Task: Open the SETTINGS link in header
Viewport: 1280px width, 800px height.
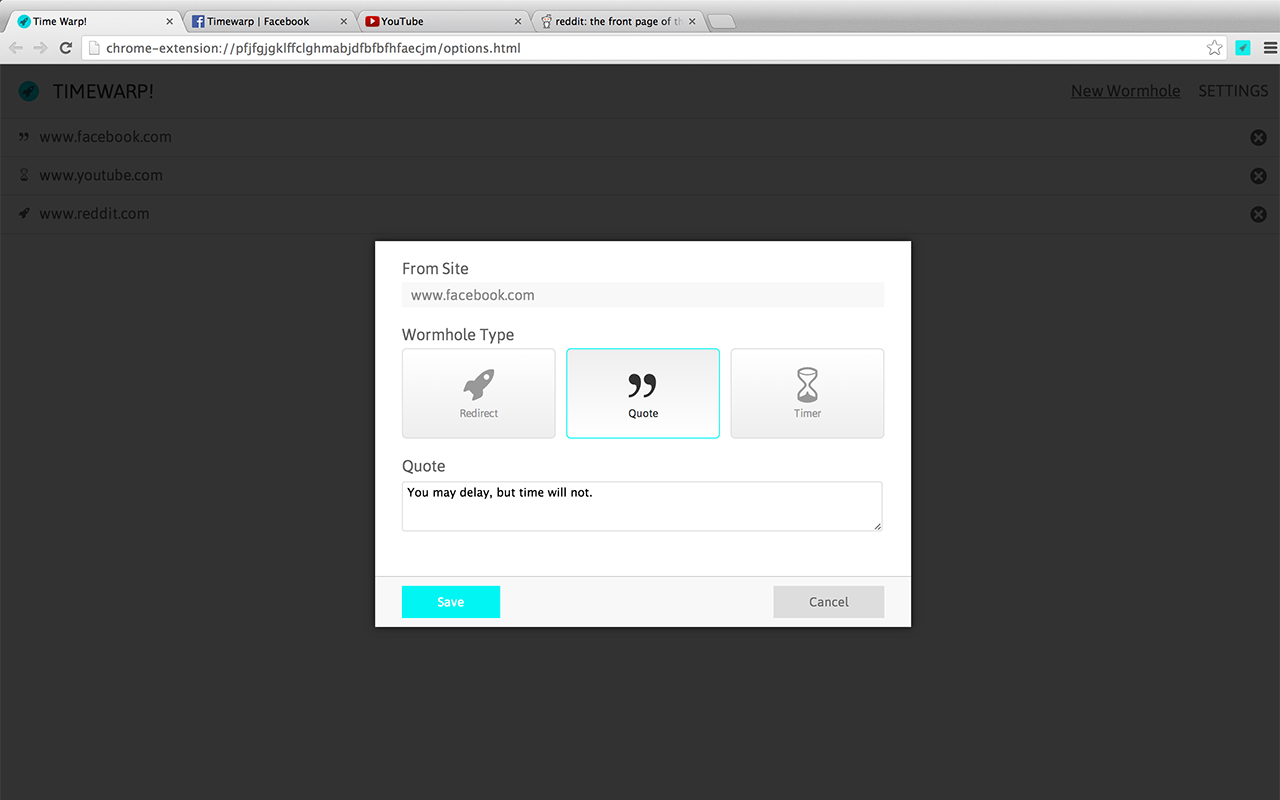Action: point(1233,91)
